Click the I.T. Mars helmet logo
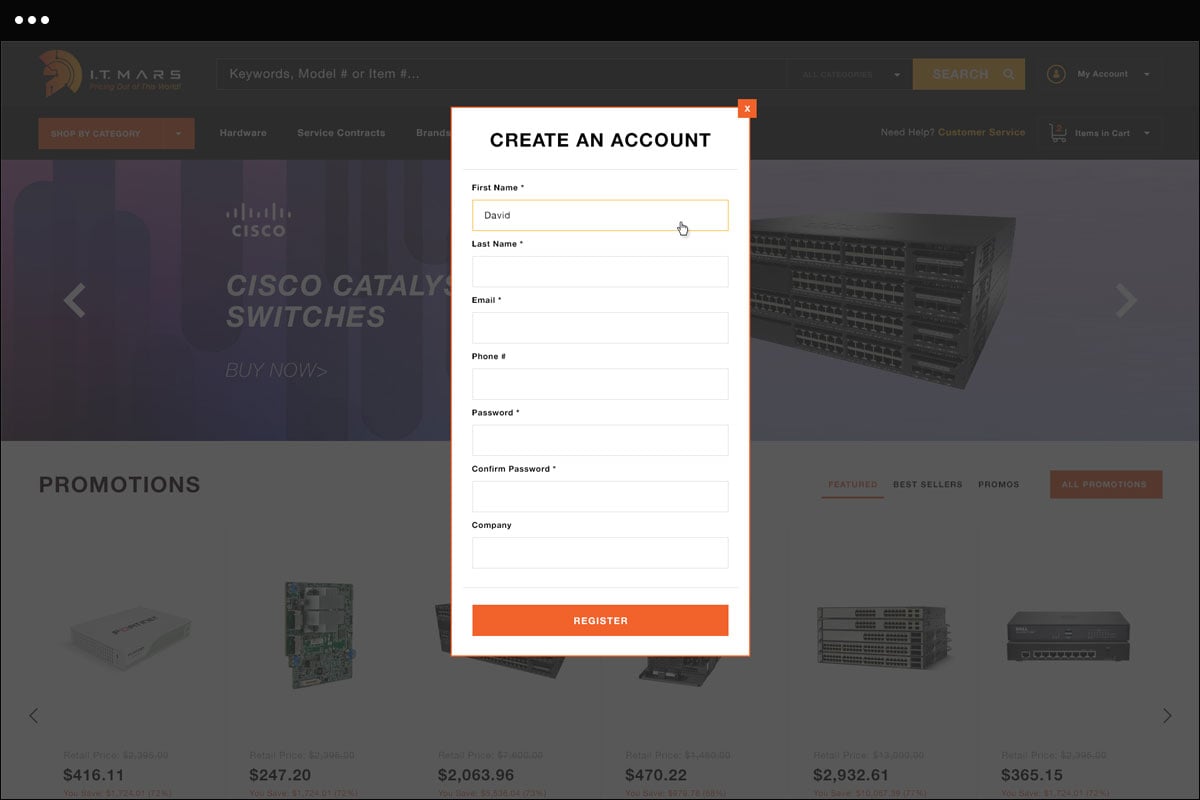The width and height of the screenshot is (1200, 800). point(60,74)
